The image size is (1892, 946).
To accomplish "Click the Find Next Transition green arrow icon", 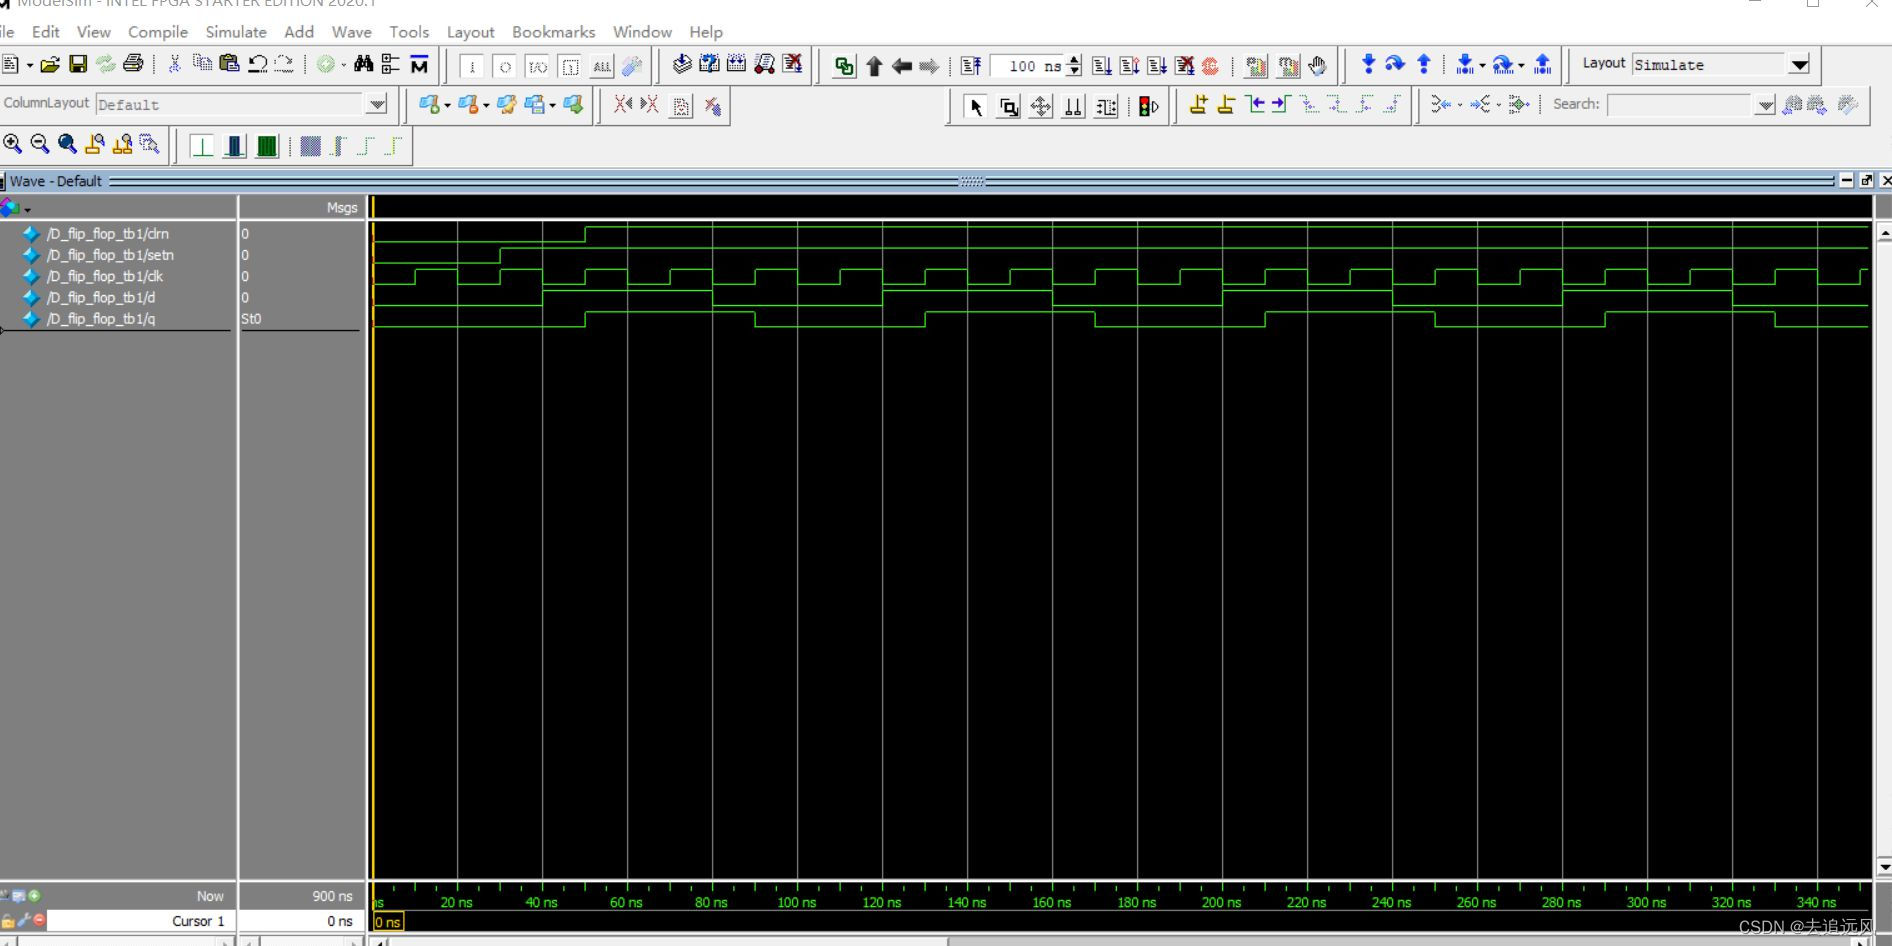I will click(x=1281, y=104).
